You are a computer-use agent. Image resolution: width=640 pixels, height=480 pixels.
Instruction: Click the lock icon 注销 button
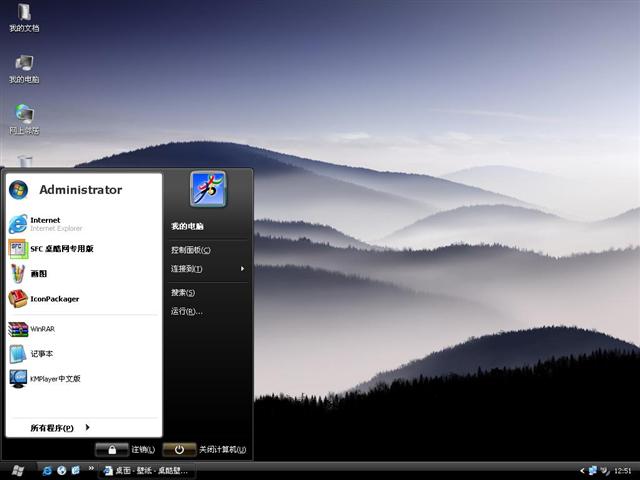pos(112,450)
